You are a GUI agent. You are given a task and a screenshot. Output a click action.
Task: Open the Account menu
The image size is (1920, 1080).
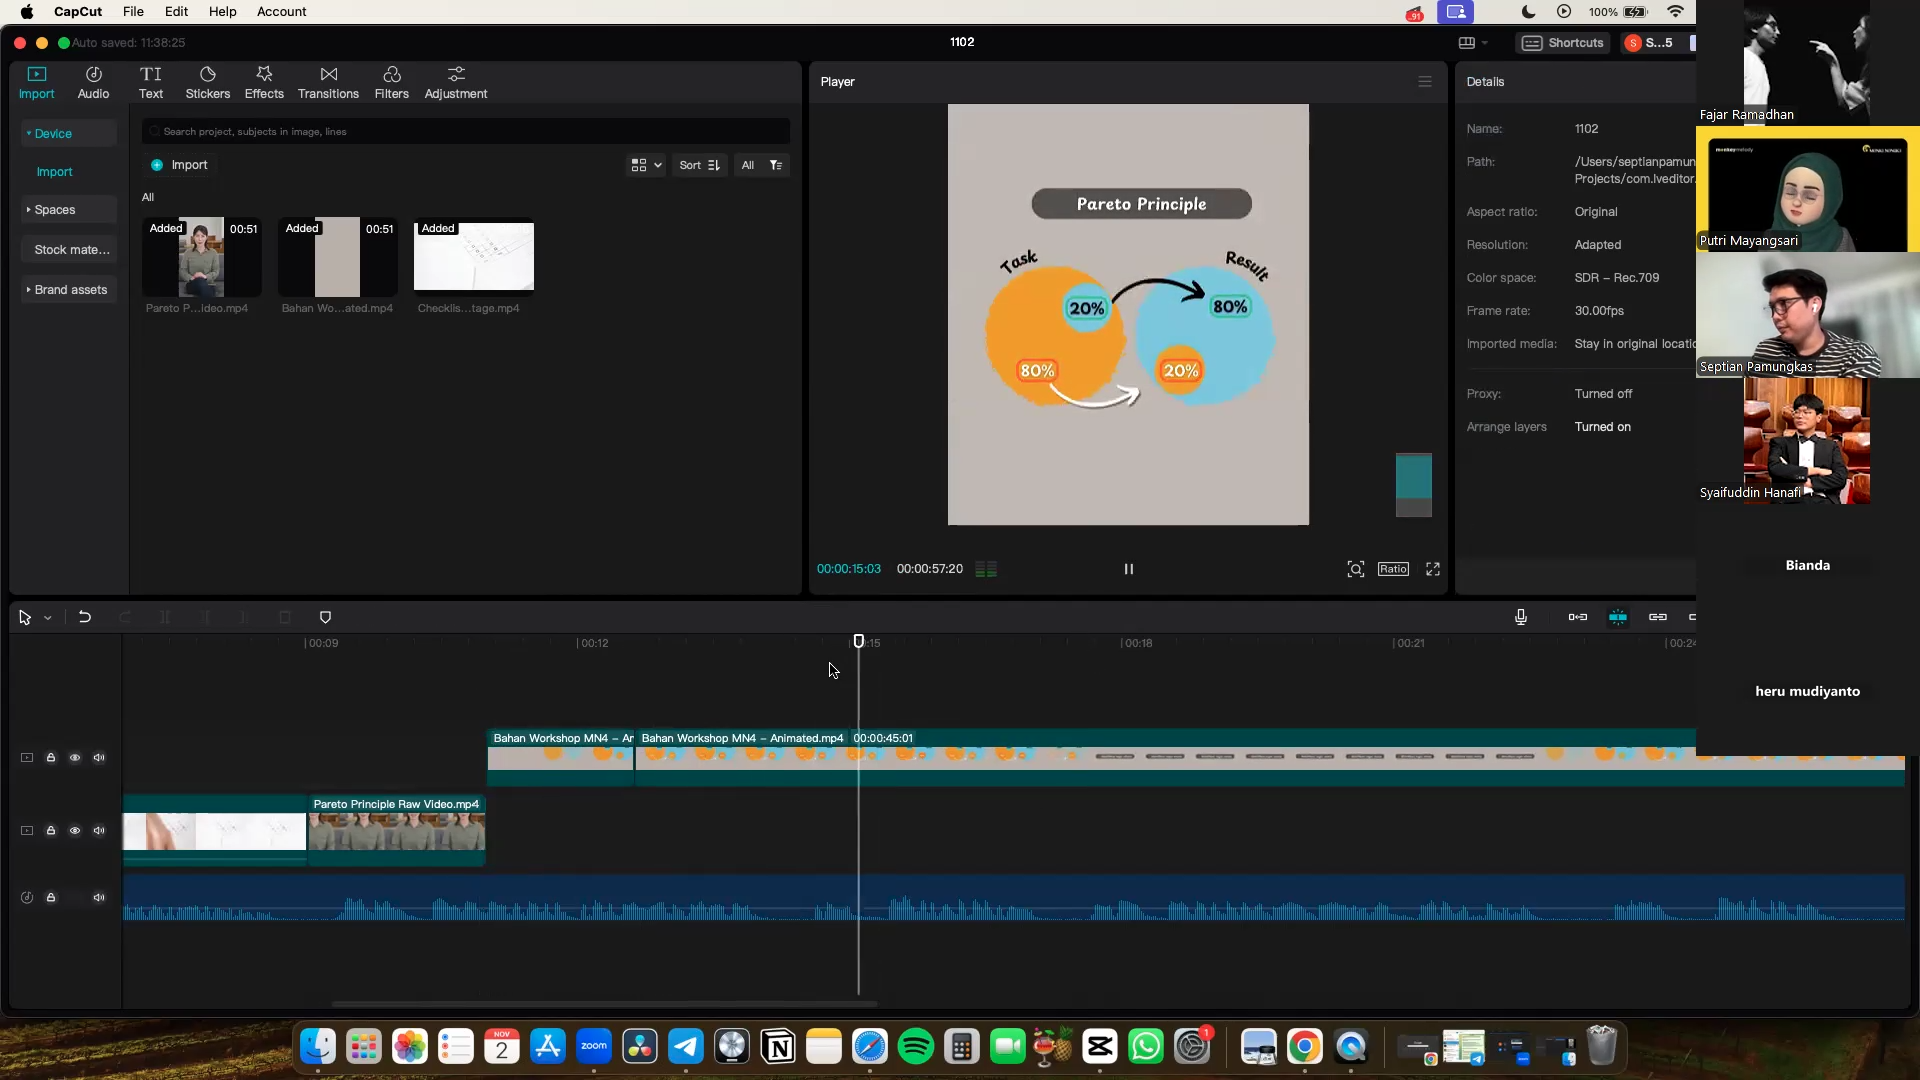click(281, 12)
